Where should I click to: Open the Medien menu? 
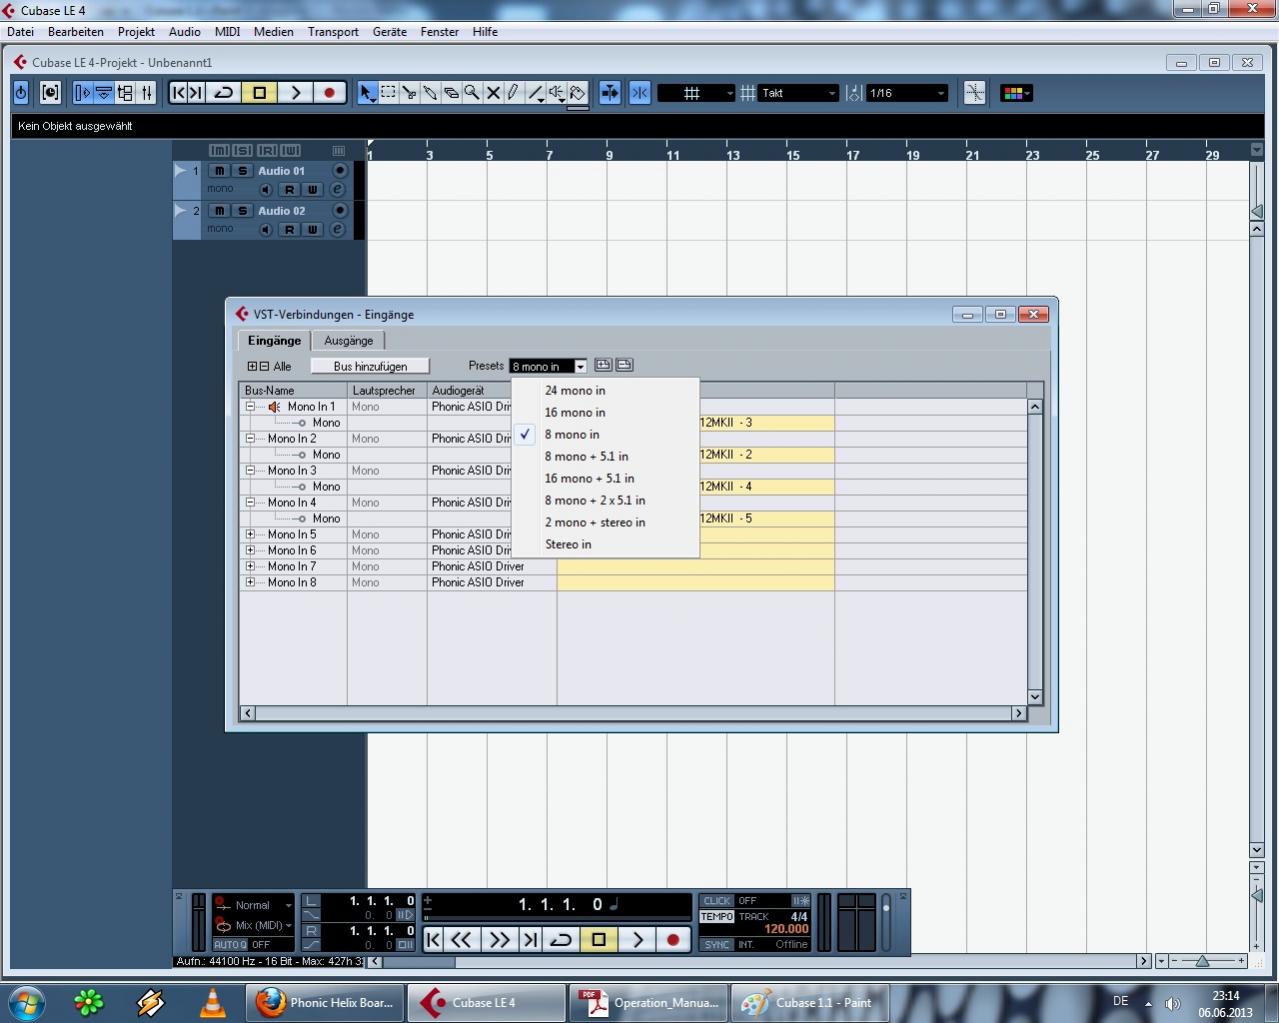coord(273,32)
